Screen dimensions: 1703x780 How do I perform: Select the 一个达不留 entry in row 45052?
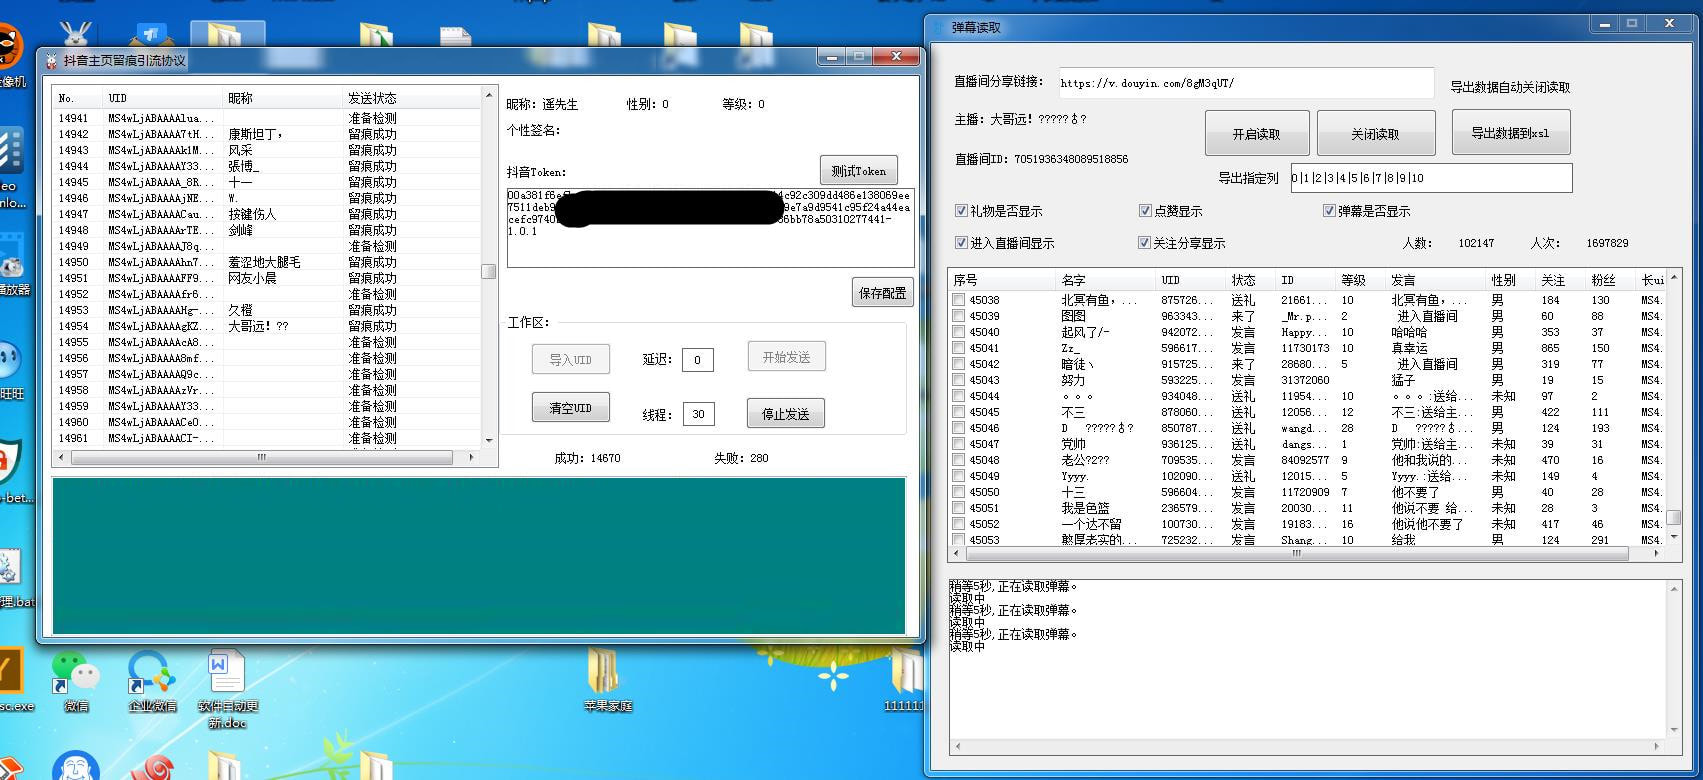[1091, 524]
